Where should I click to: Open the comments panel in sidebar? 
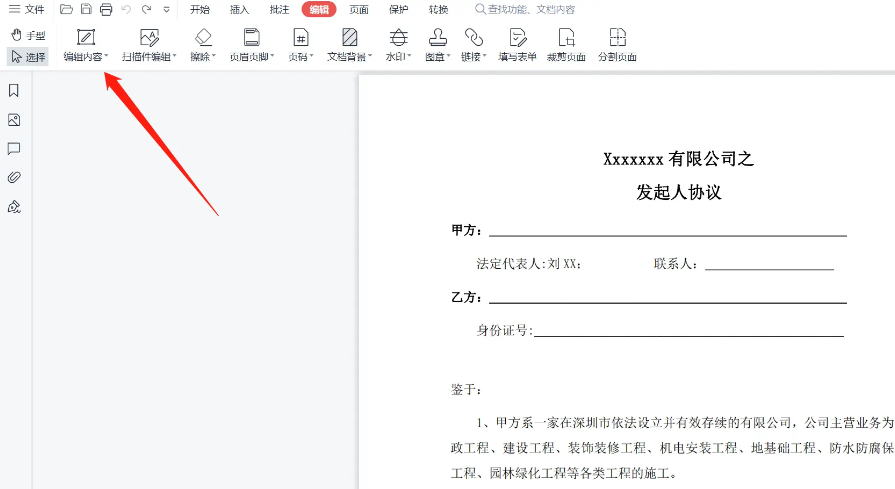click(14, 149)
